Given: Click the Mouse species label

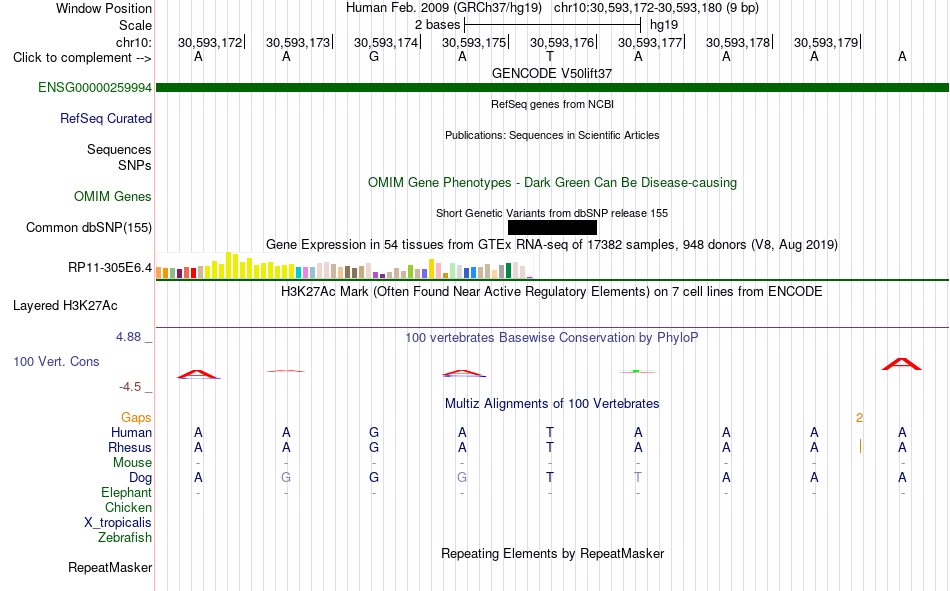Looking at the screenshot, I should 132,462.
